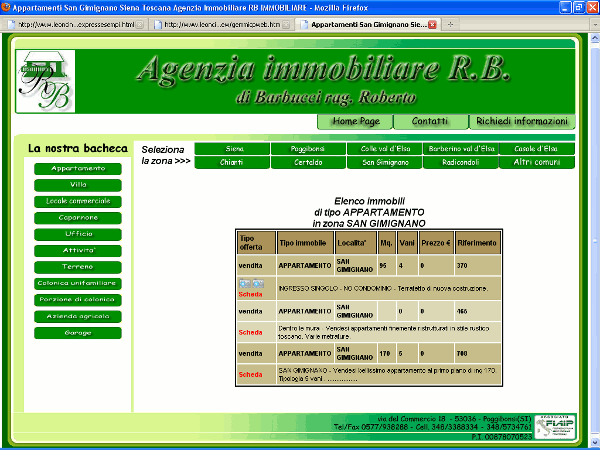Open the tab list dropdown arrow
The height and width of the screenshot is (450, 600).
595,24
